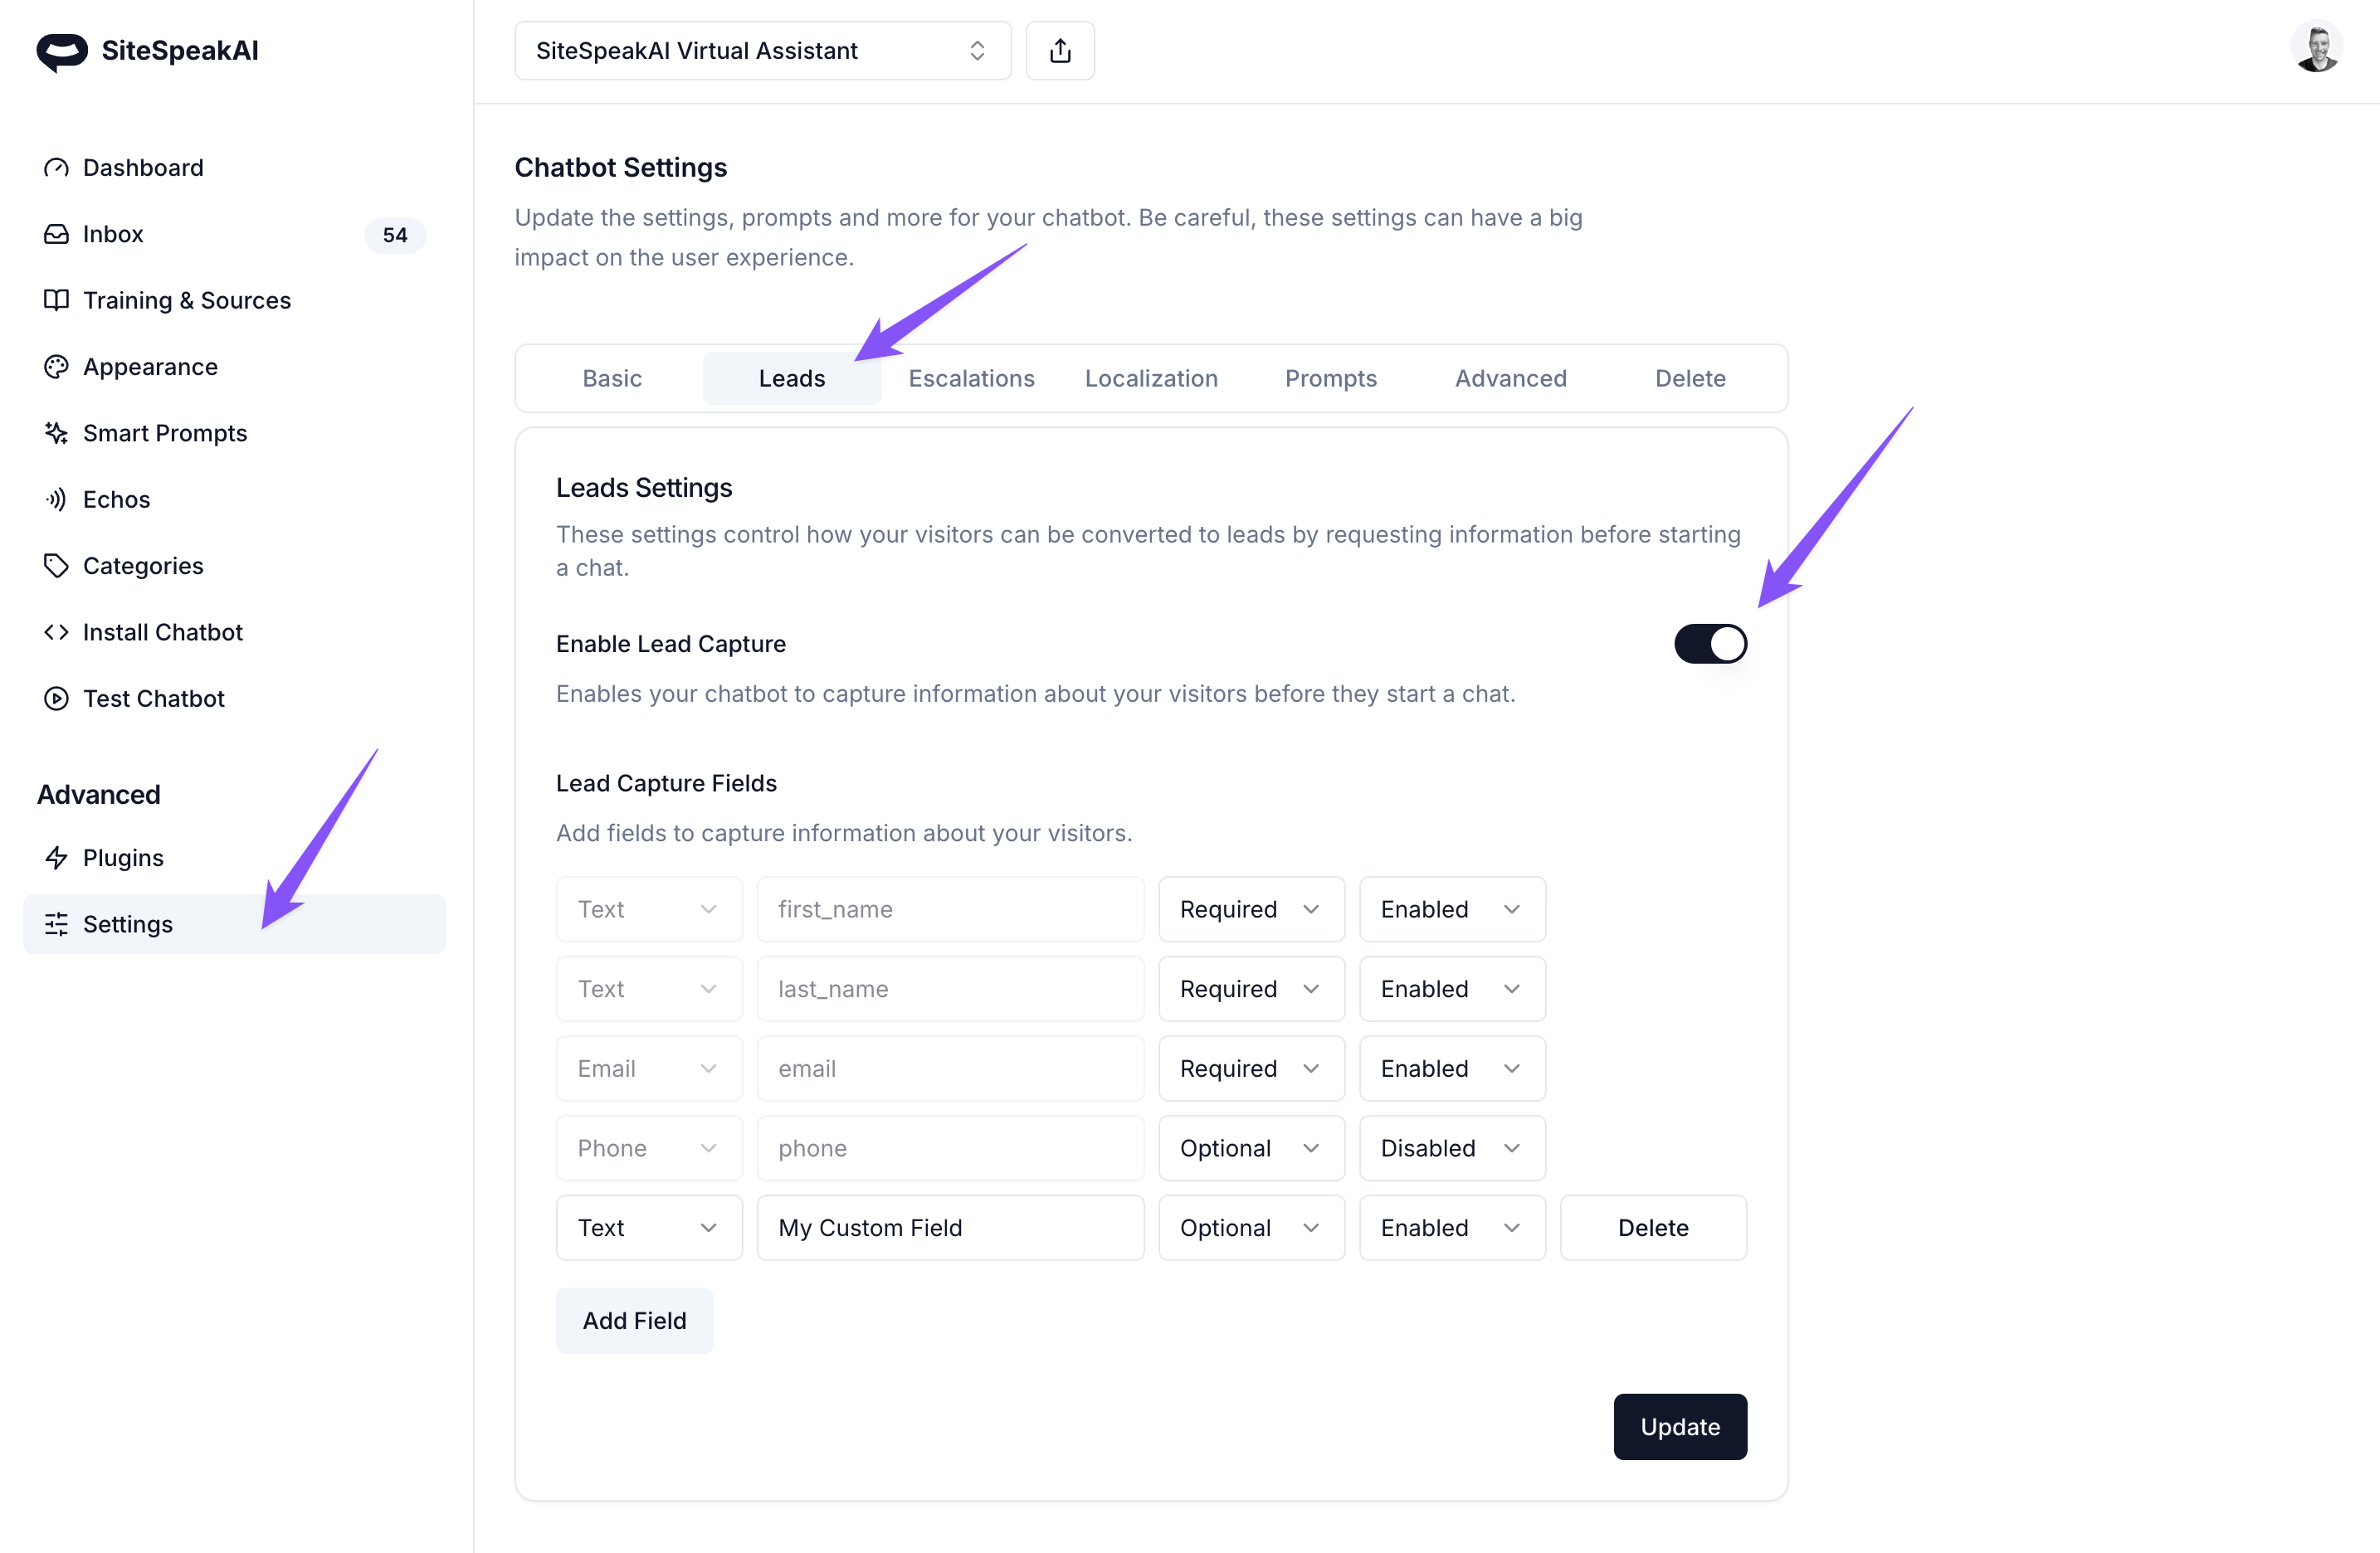Navigate to Training & Sources
2380x1553 pixels.
(x=188, y=299)
